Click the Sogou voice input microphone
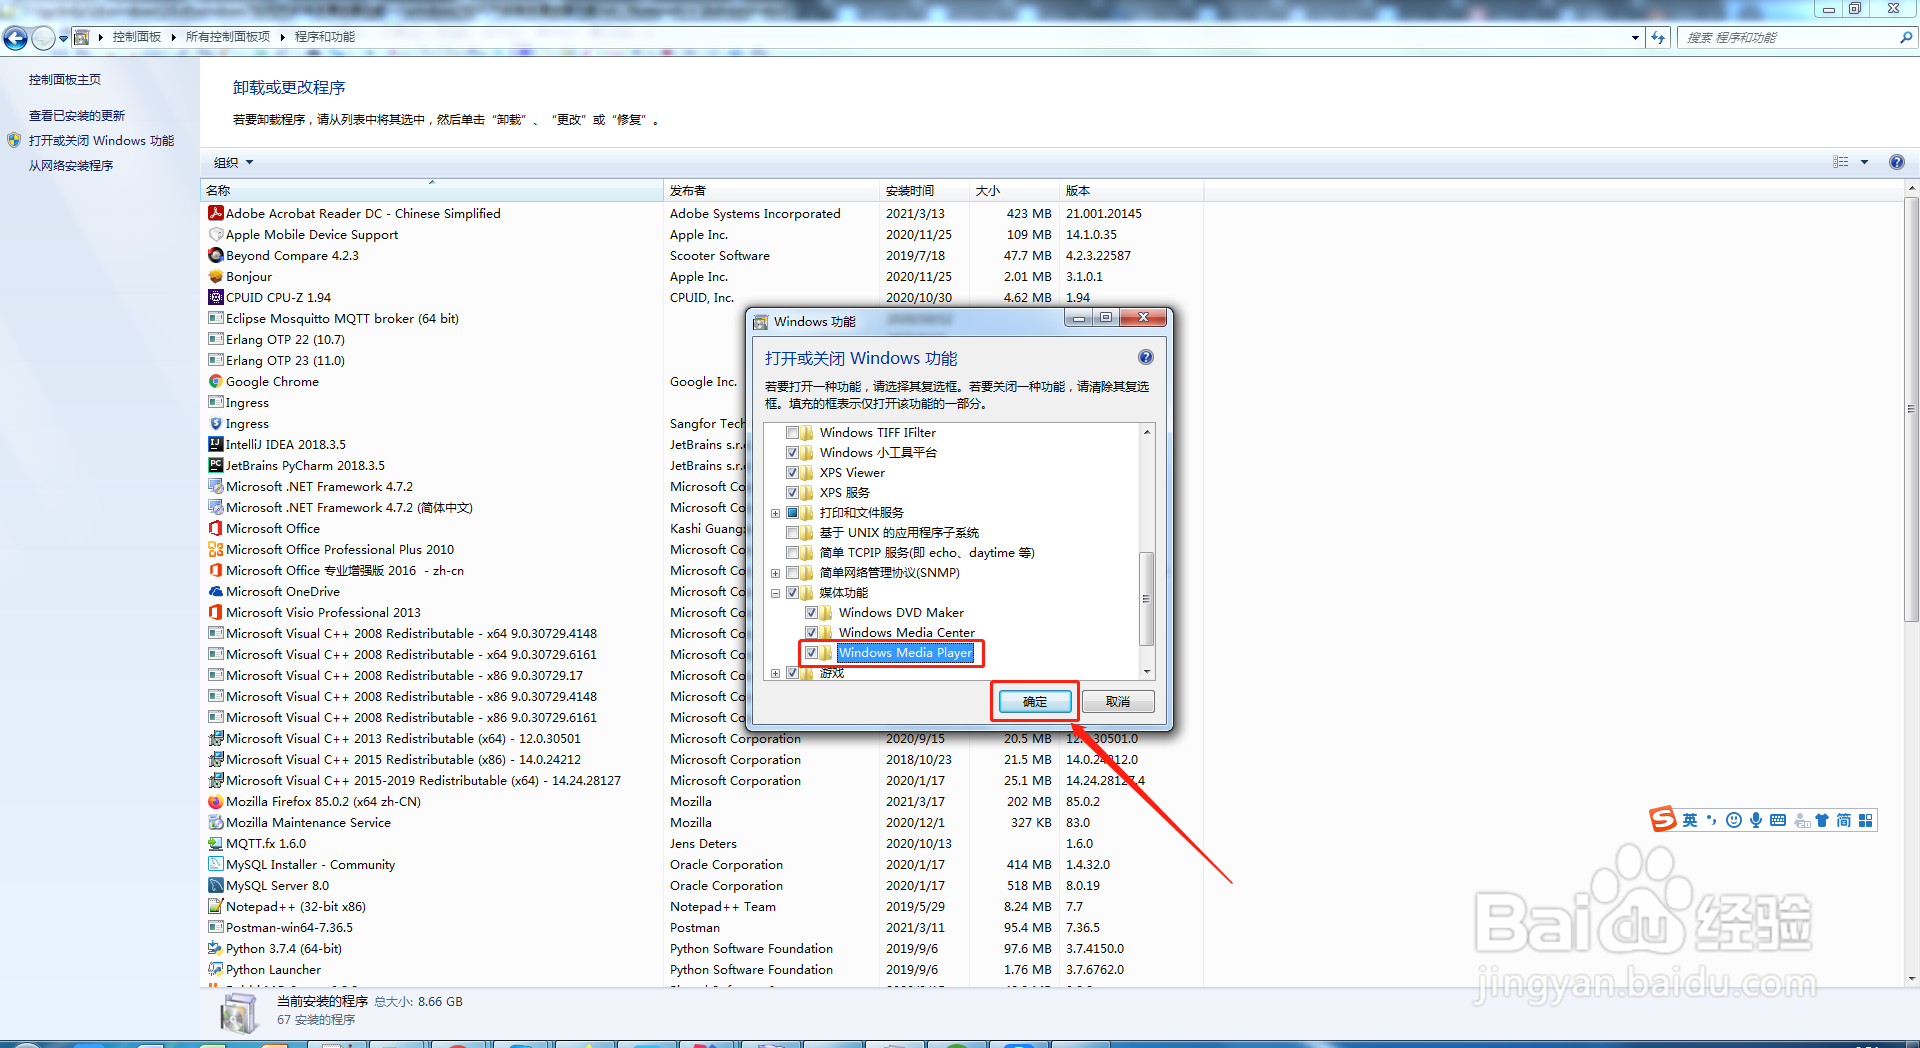 [x=1756, y=820]
